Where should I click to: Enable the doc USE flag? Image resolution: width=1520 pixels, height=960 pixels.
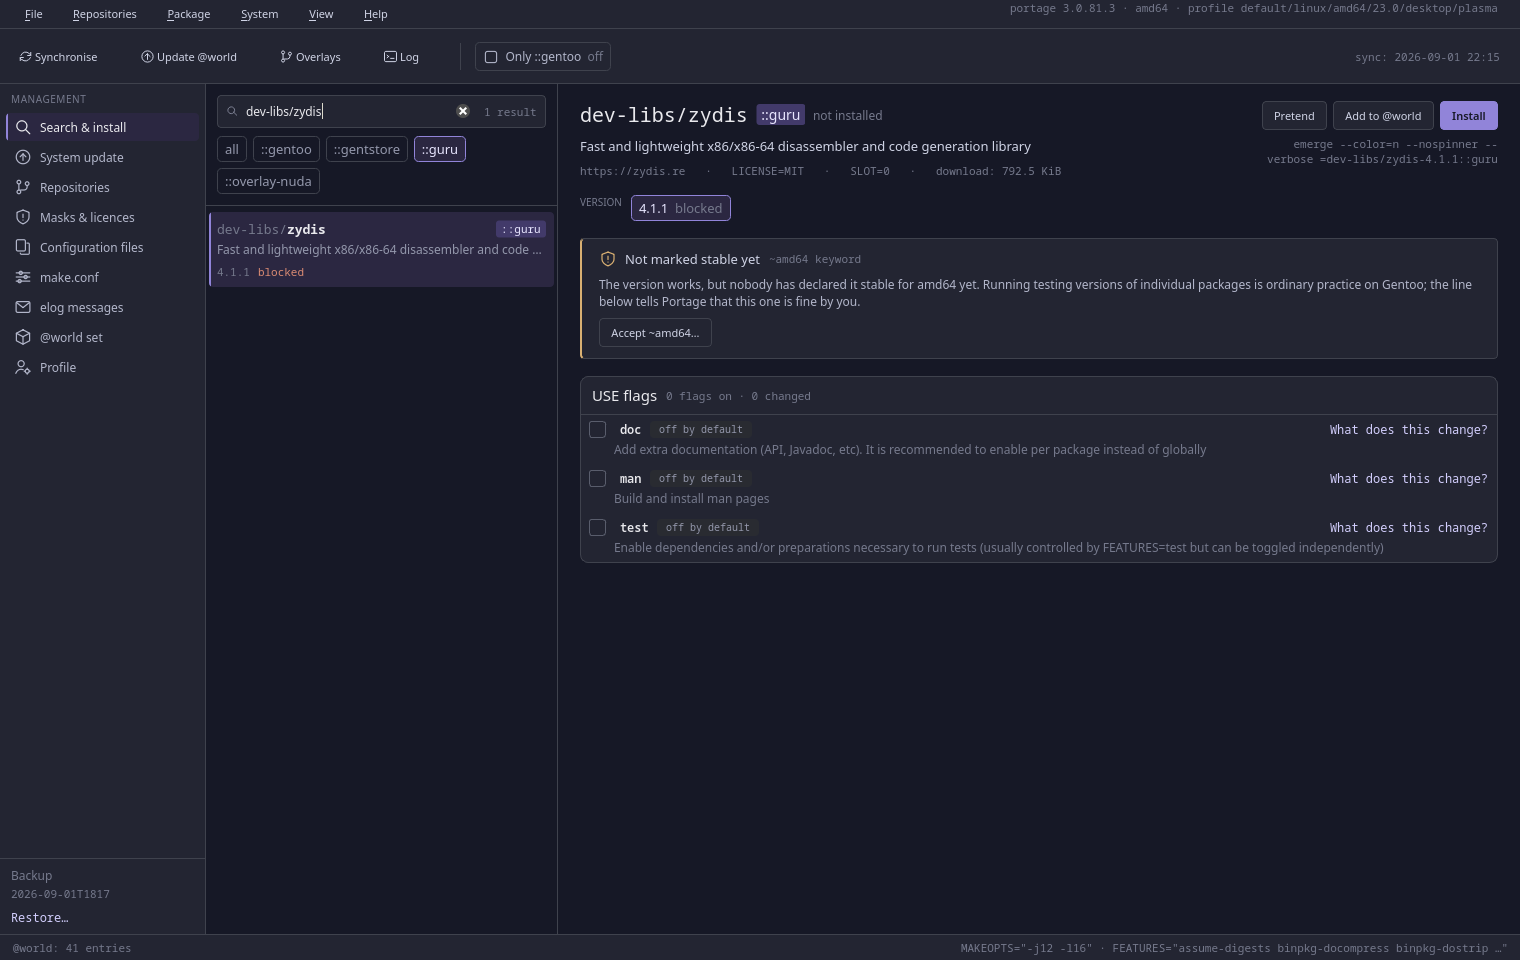click(597, 429)
